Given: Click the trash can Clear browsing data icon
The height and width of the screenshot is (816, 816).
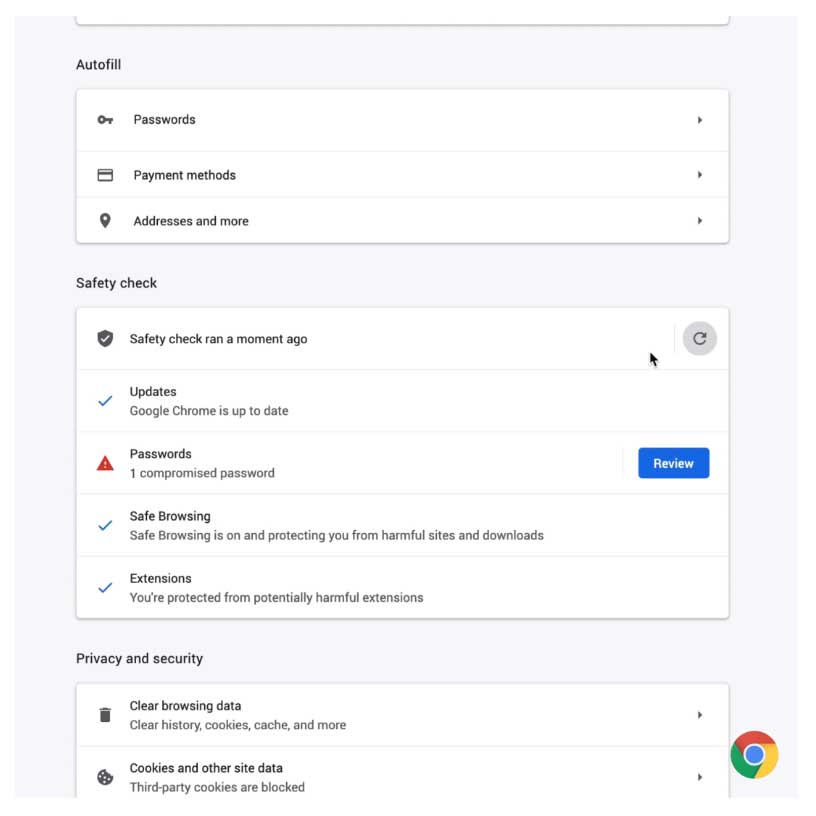Looking at the screenshot, I should pyautogui.click(x=105, y=715).
